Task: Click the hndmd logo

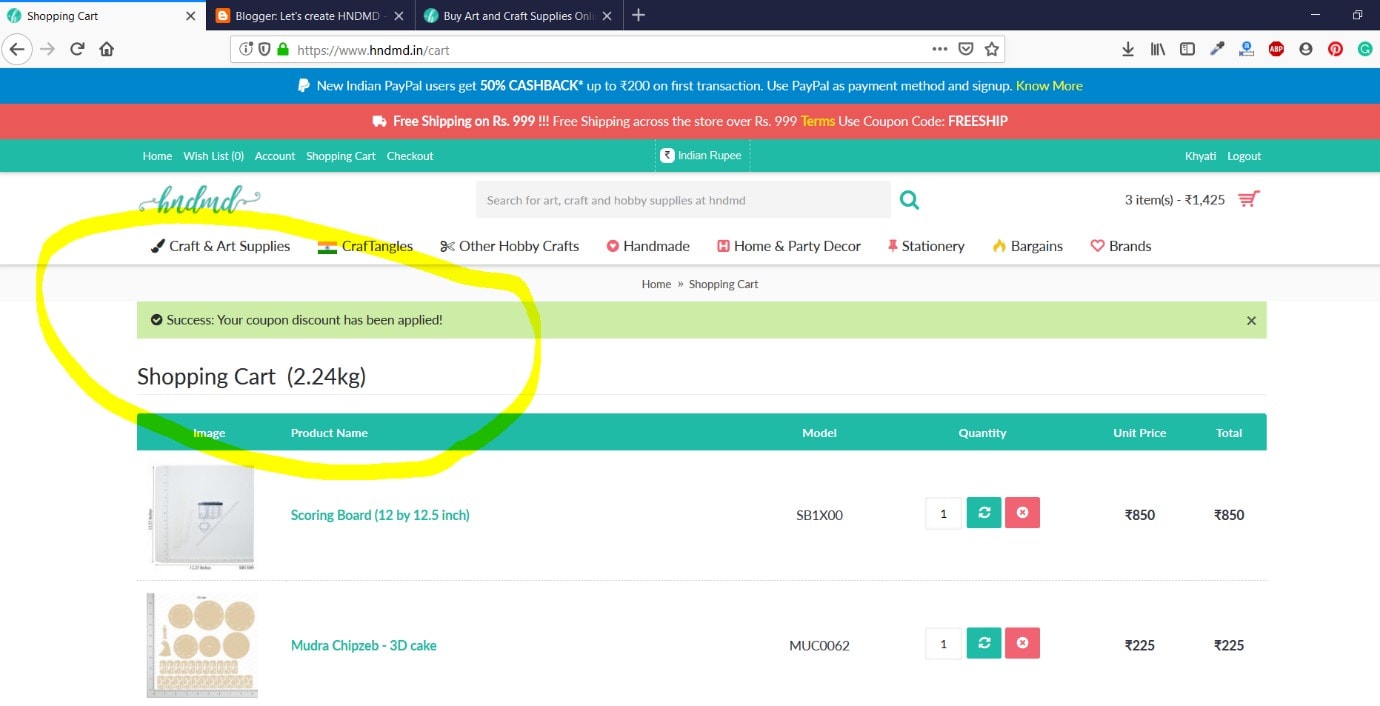Action: 199,200
